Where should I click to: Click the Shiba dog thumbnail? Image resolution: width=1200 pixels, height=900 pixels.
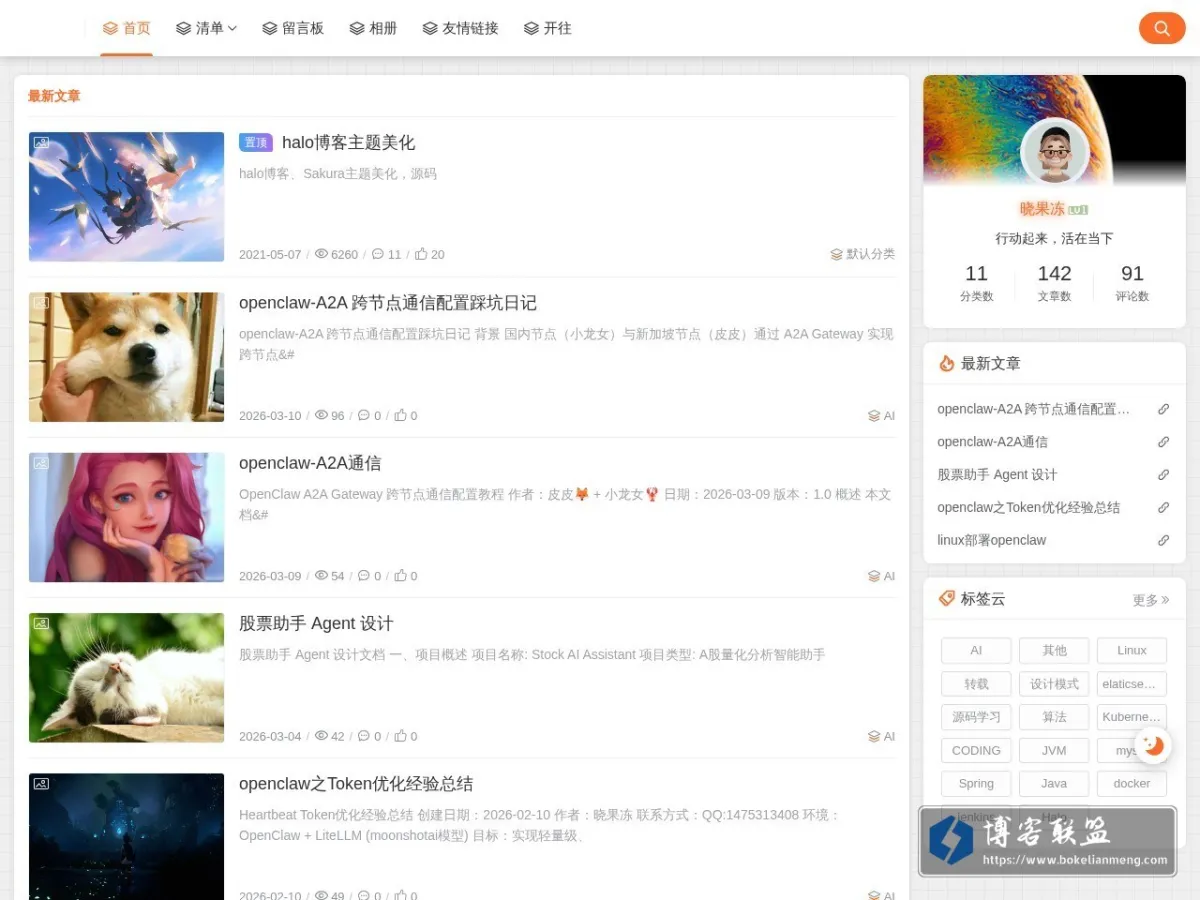(x=126, y=357)
